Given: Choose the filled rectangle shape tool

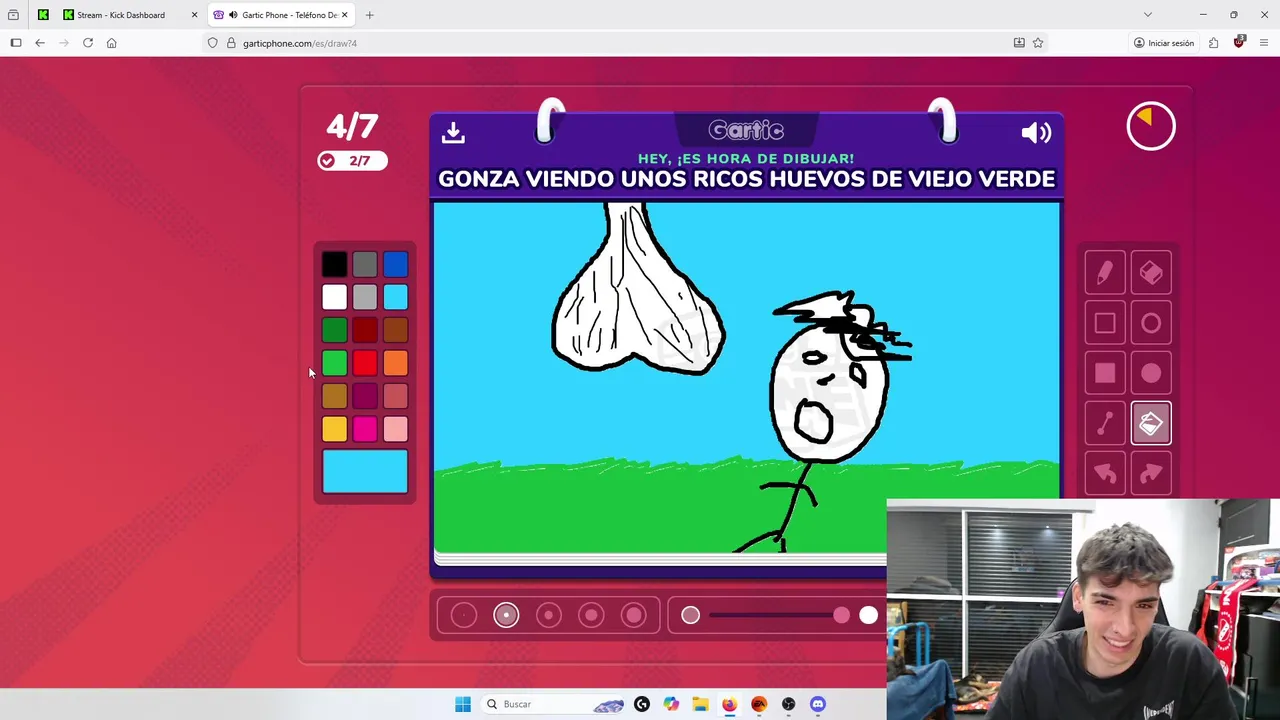Looking at the screenshot, I should coord(1105,373).
